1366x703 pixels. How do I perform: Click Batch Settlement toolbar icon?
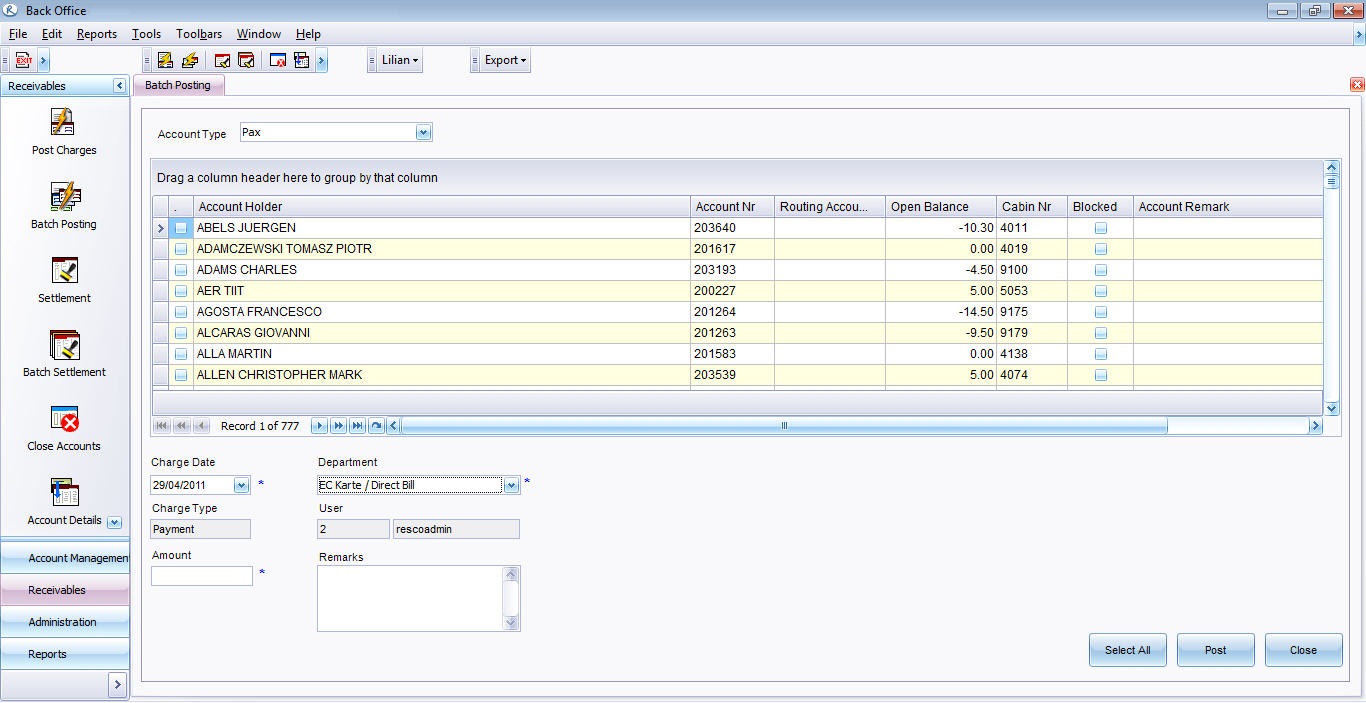point(246,60)
